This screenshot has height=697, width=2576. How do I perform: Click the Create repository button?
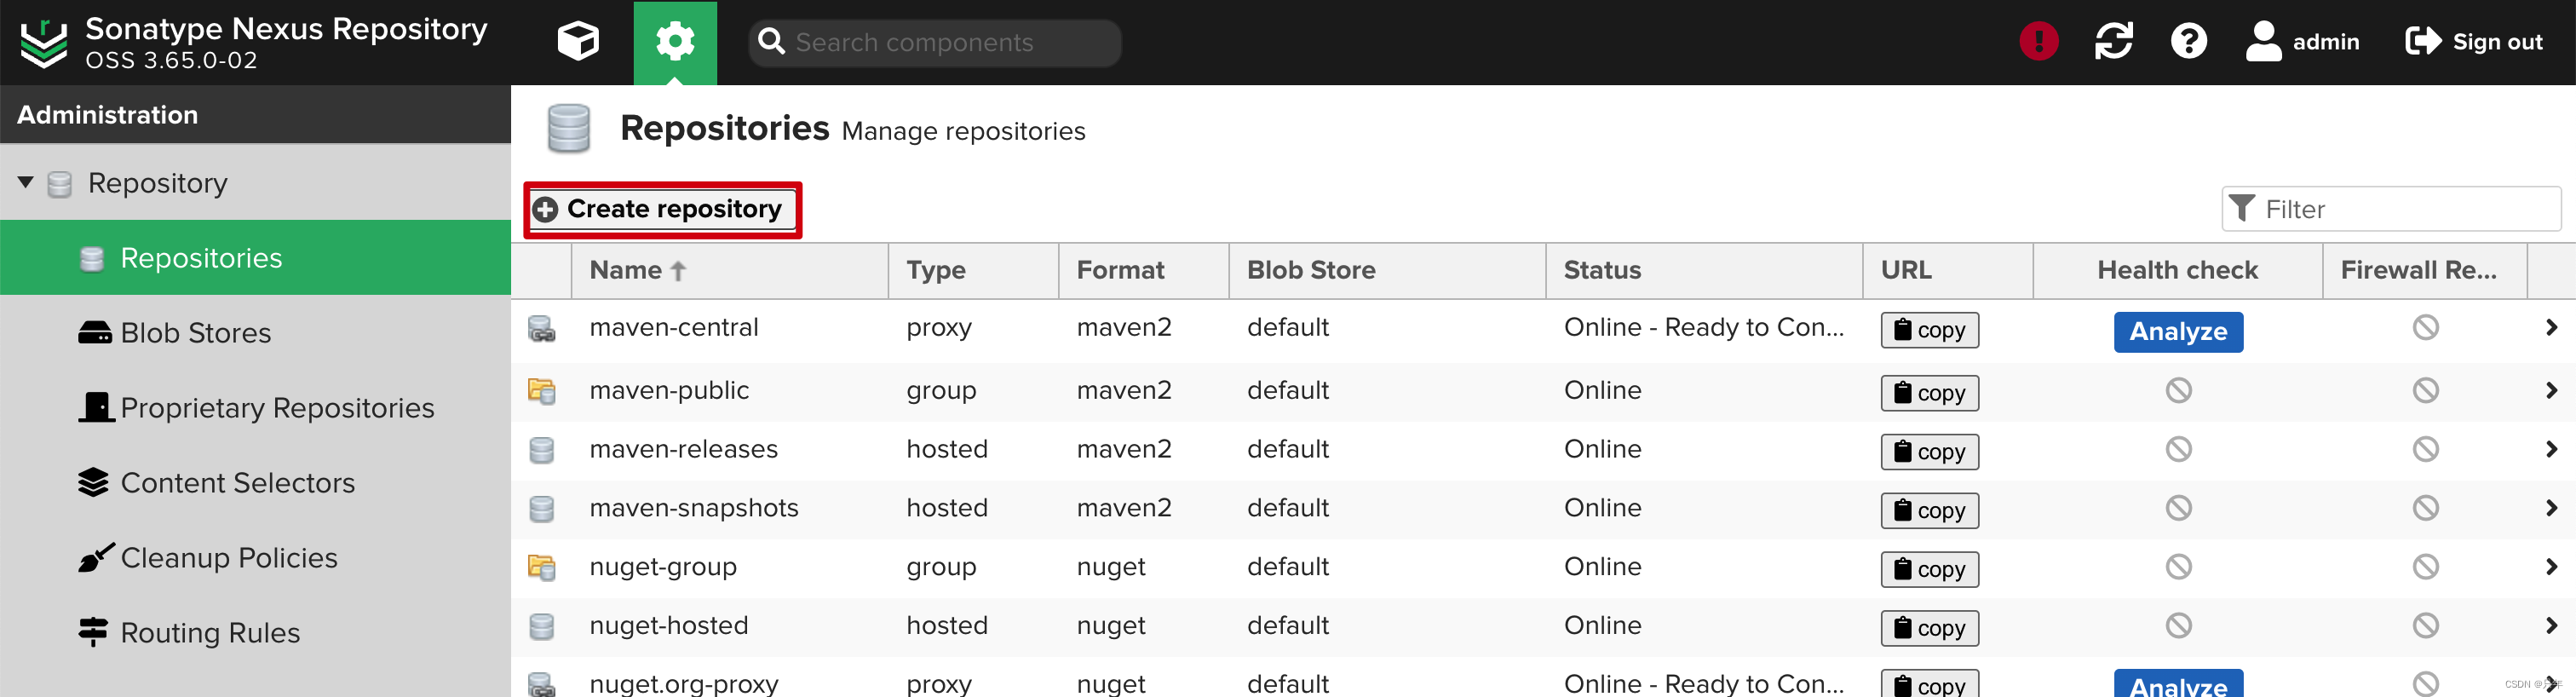[662, 209]
